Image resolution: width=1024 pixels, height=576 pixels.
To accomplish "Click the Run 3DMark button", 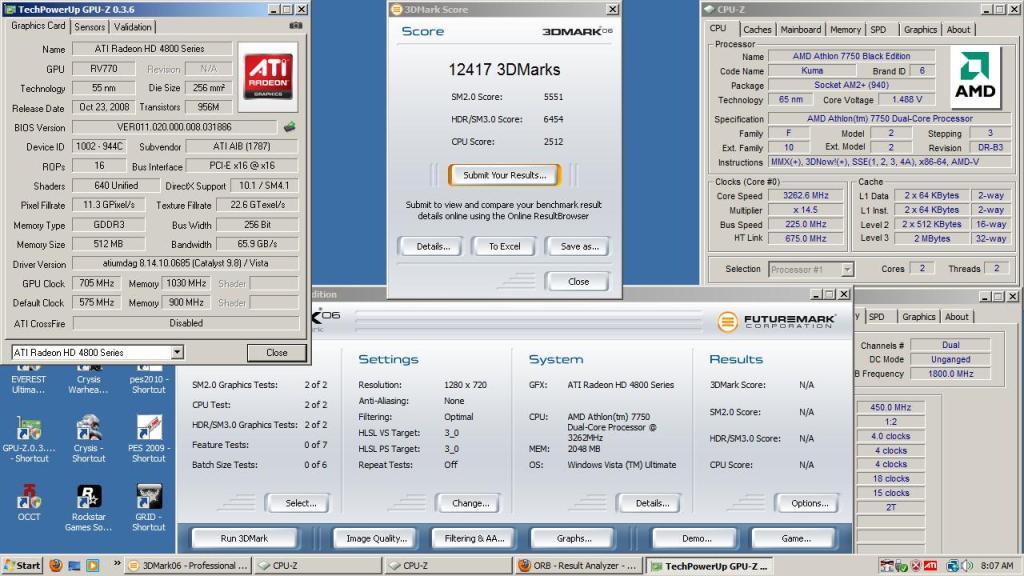I will pyautogui.click(x=244, y=538).
